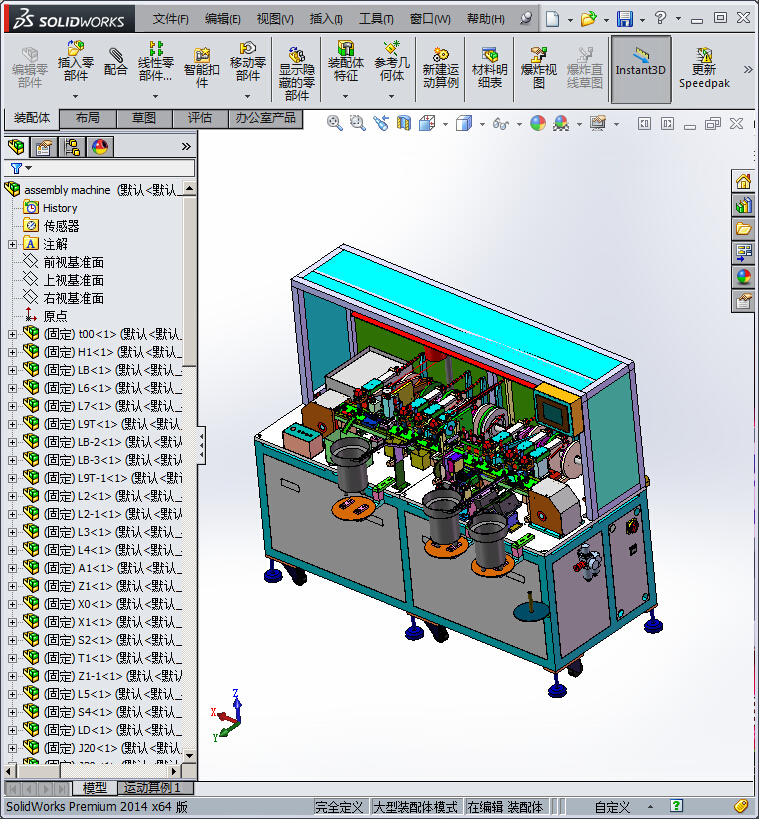Switch to the 布局 tab
759x819 pixels.
87,118
